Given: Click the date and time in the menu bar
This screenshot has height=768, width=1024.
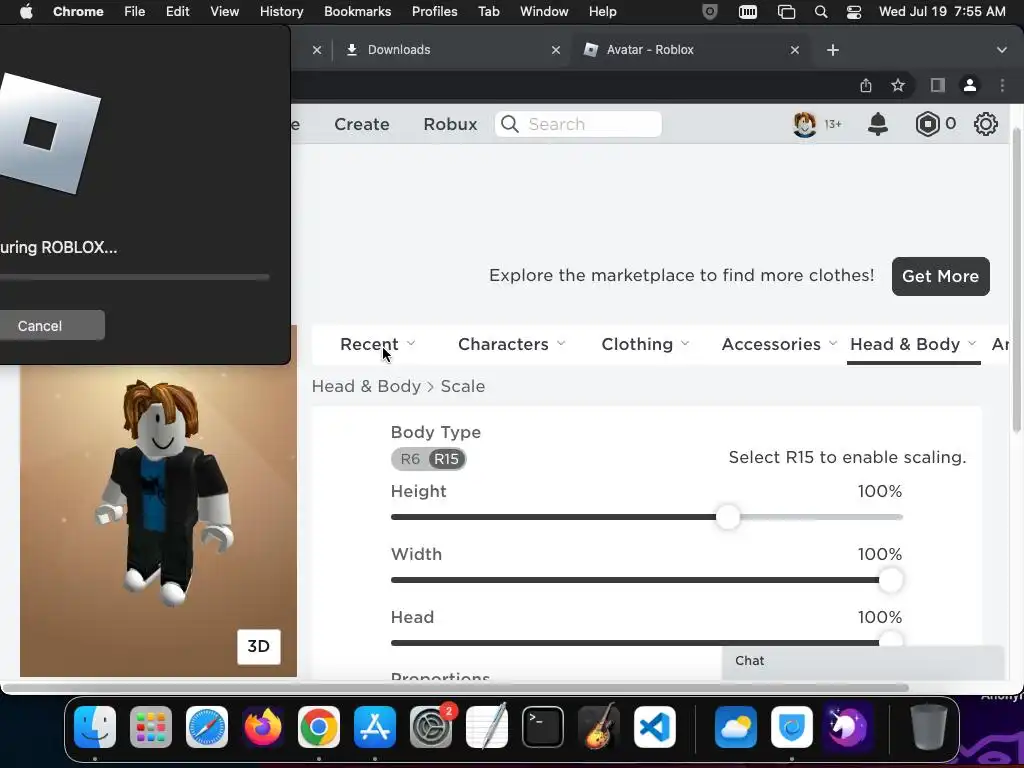Looking at the screenshot, I should [x=942, y=11].
